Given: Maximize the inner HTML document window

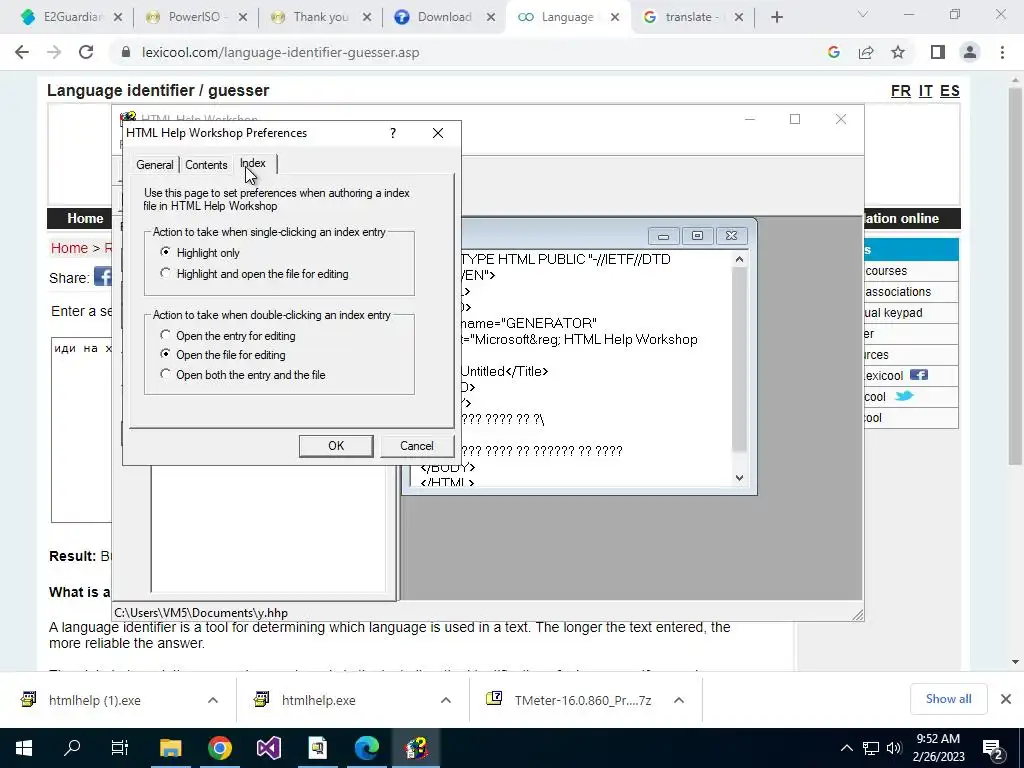Looking at the screenshot, I should pos(697,236).
